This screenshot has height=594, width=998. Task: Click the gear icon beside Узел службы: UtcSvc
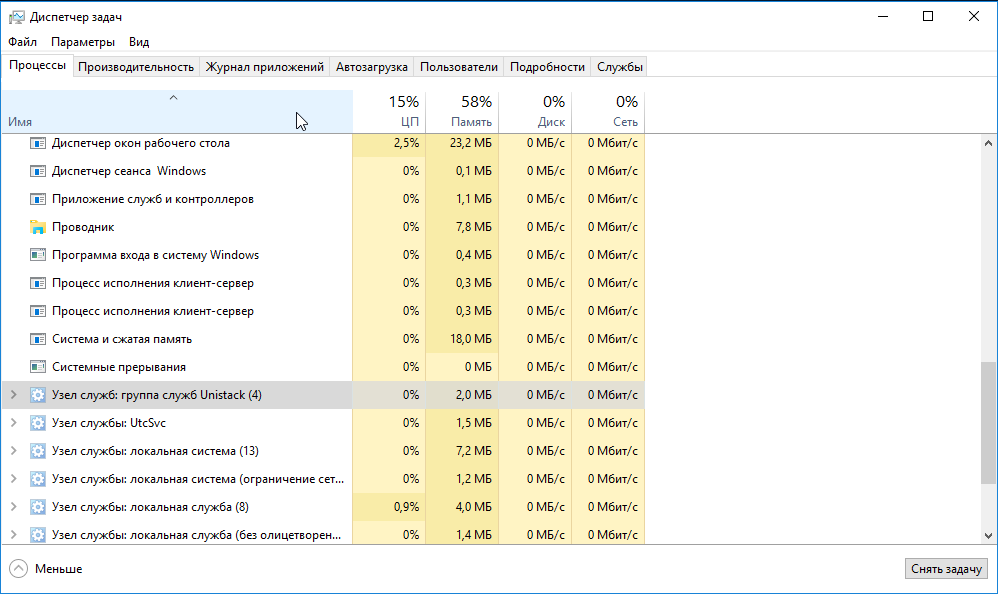(x=38, y=423)
